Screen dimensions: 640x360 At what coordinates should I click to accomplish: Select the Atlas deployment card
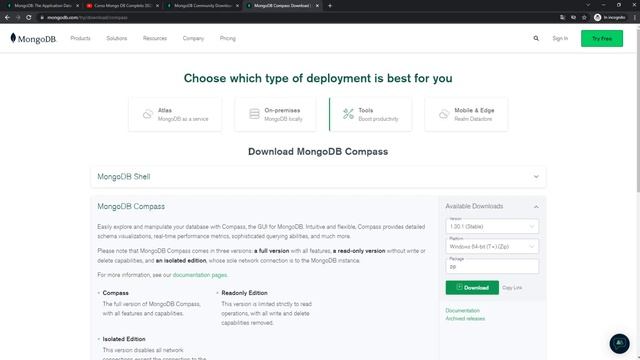point(175,114)
